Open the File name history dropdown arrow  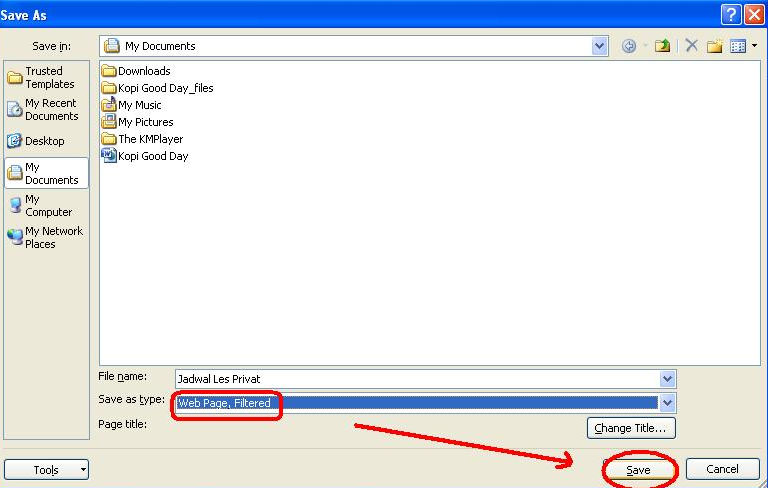(x=667, y=379)
